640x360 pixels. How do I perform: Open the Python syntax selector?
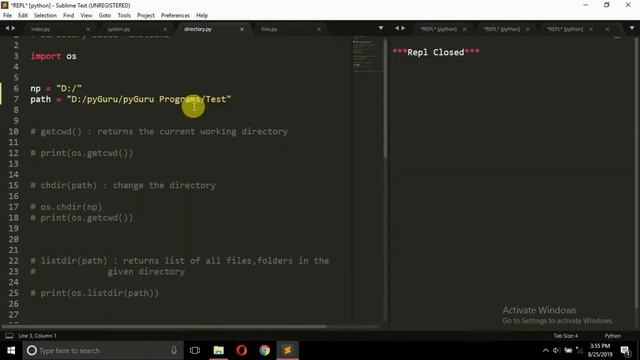pos(613,336)
